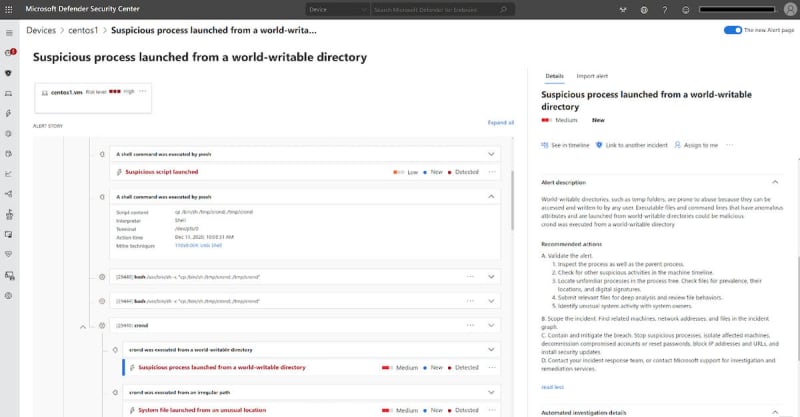Expand the crond process row chevron

(491, 325)
